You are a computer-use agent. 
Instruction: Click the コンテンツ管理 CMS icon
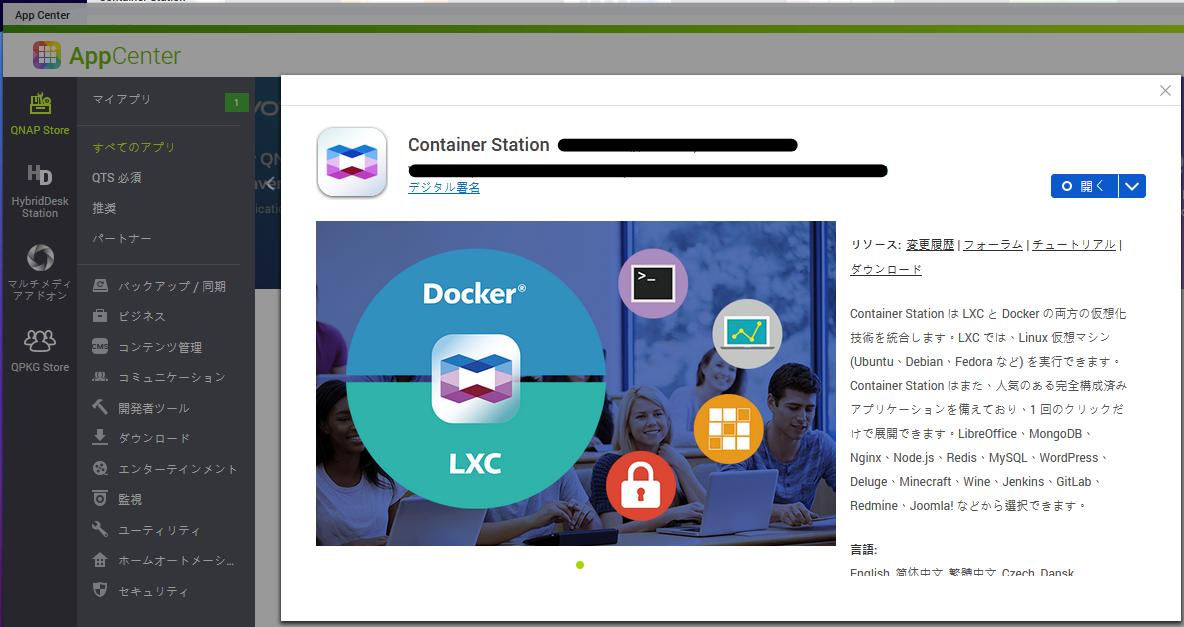point(100,346)
